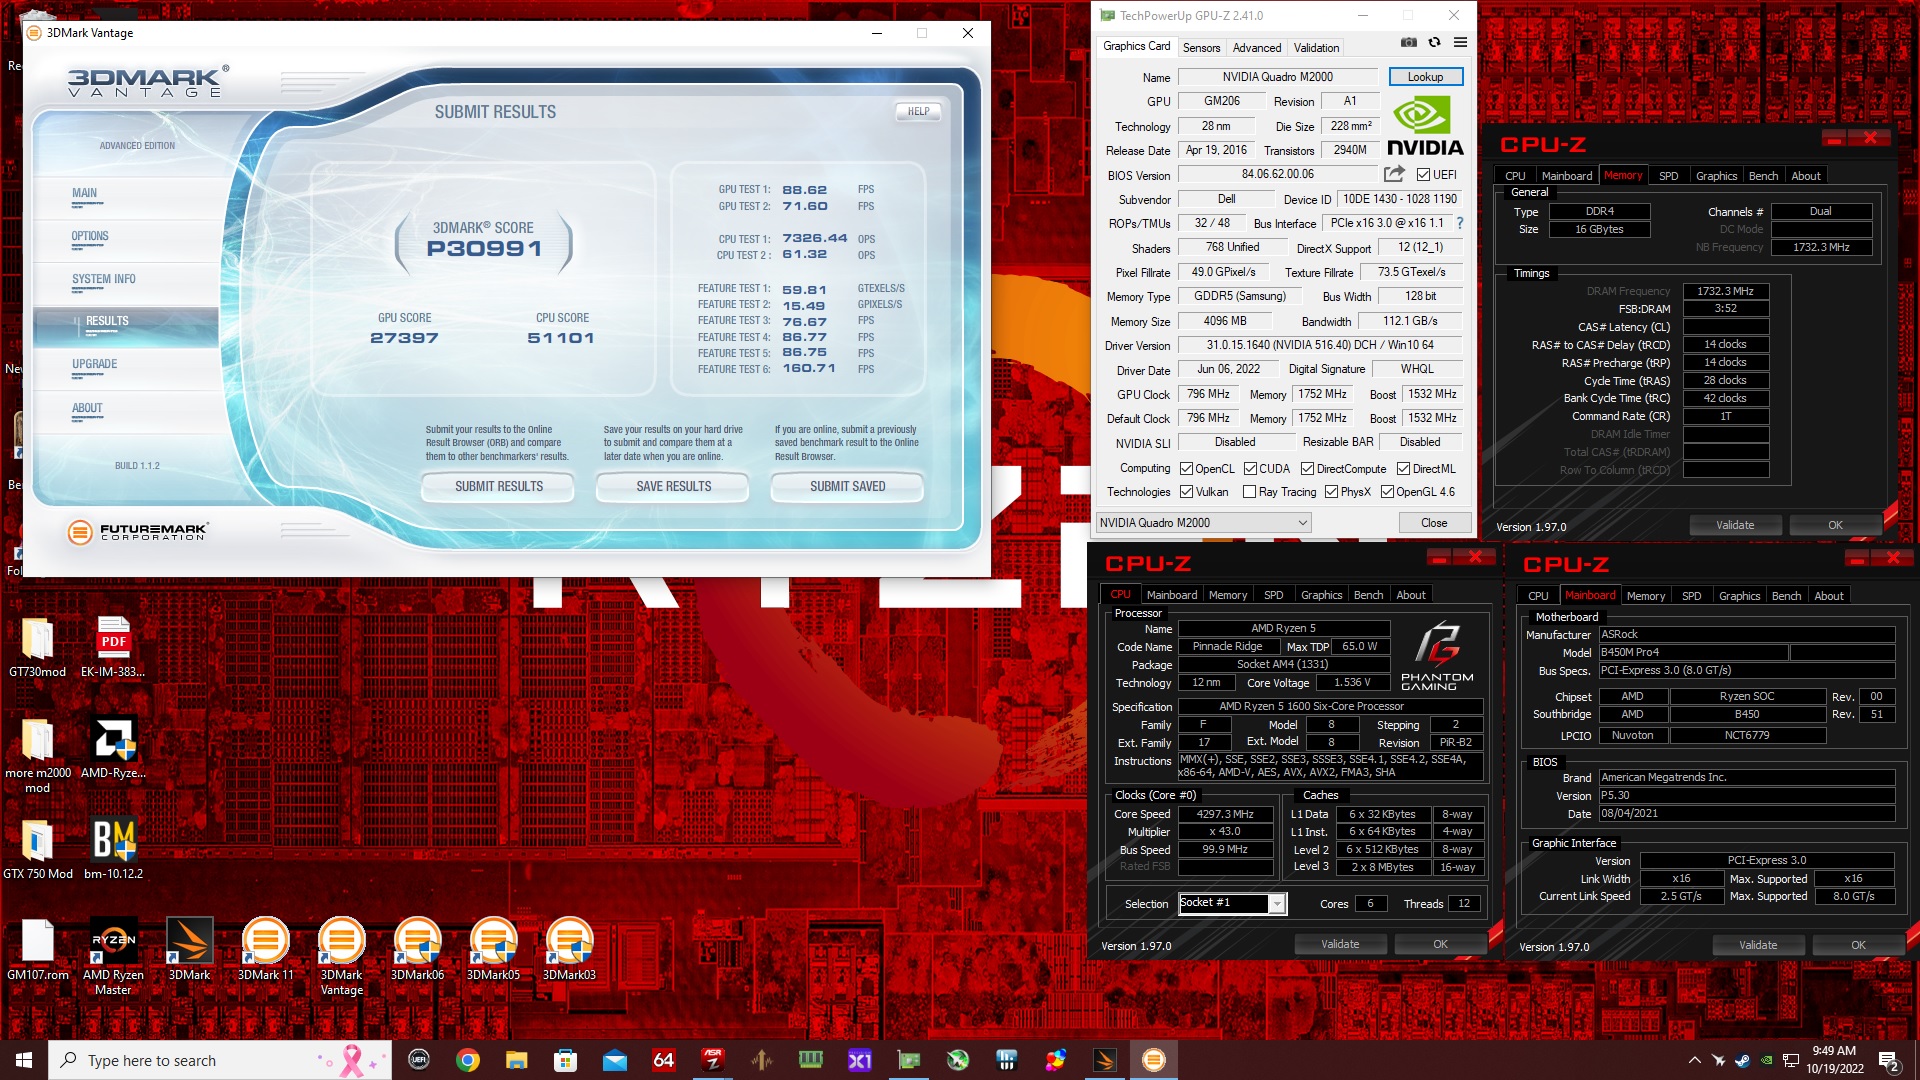Screen dimensions: 1920x1080
Task: Toggle the DirectCompute checkbox
Action: (1307, 469)
